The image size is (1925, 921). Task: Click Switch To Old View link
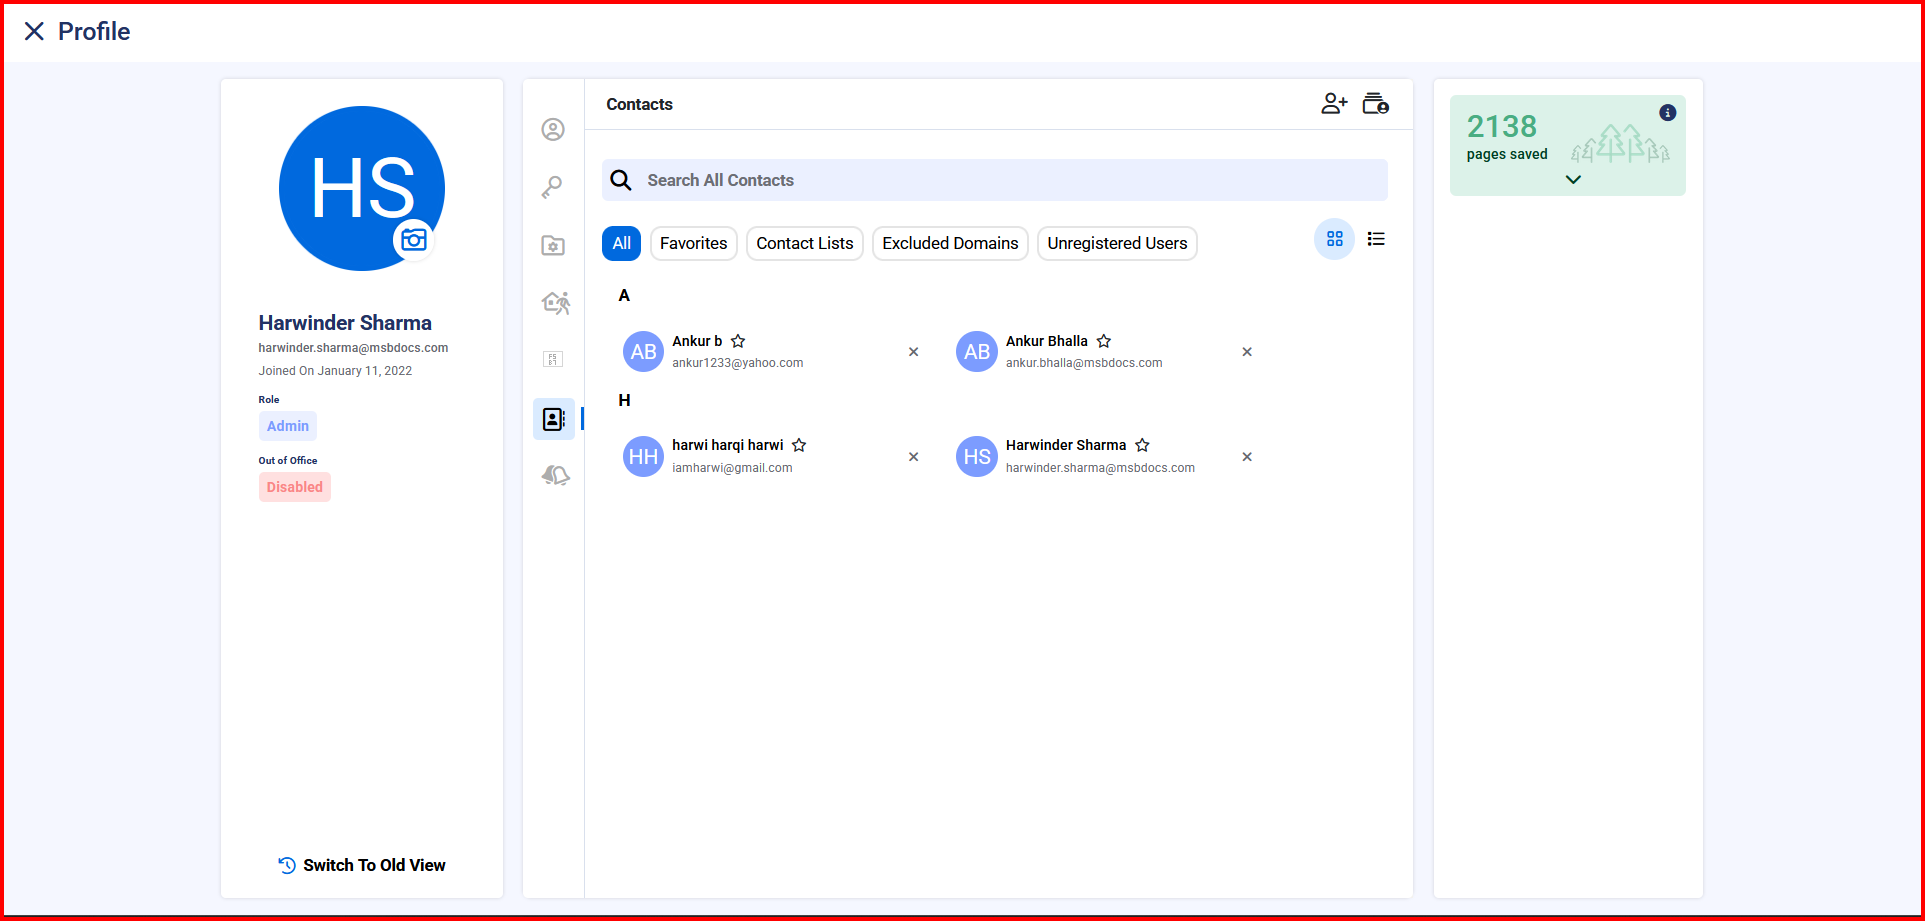tap(362, 865)
